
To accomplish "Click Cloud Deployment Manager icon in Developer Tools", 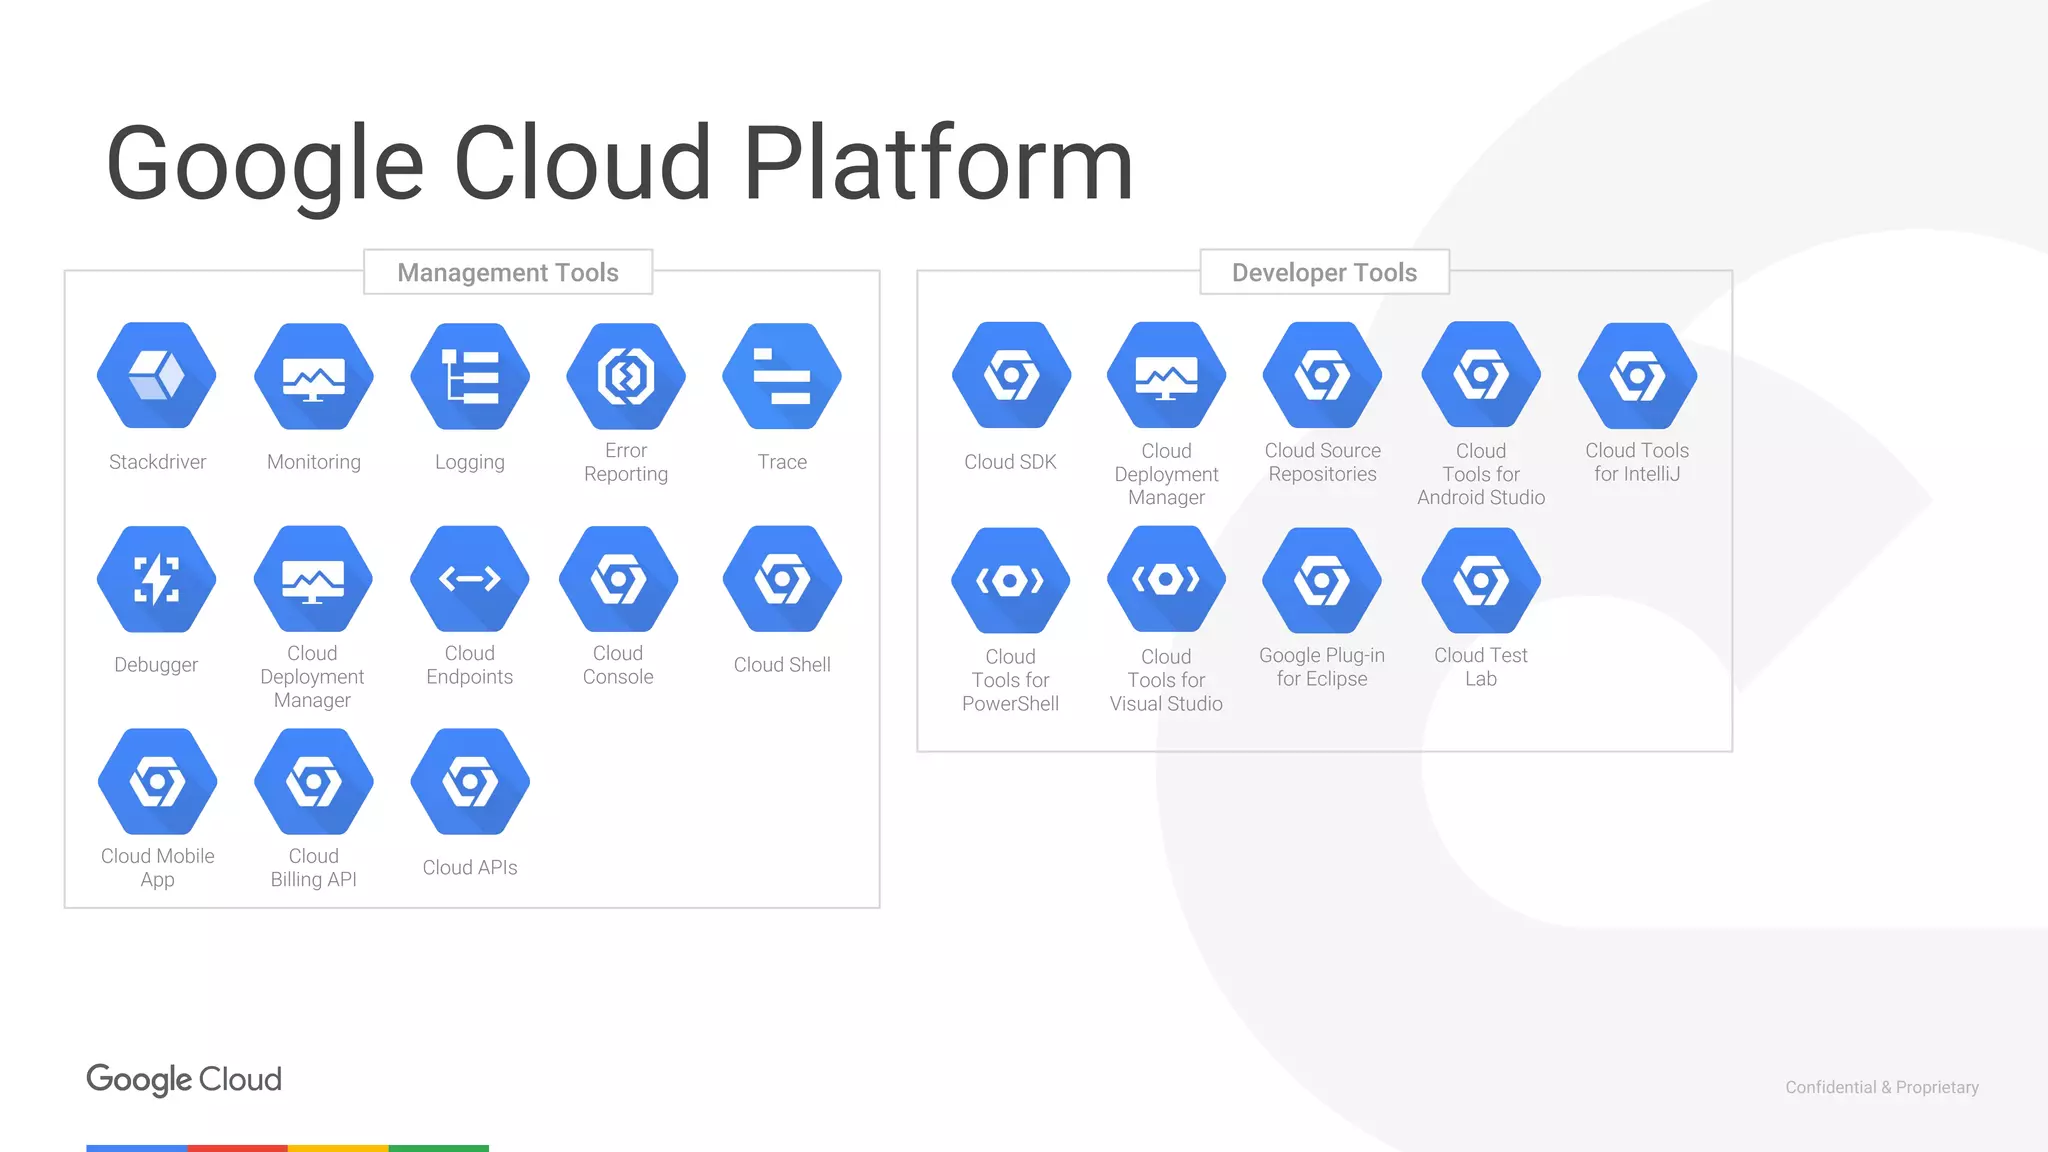I will pos(1167,376).
